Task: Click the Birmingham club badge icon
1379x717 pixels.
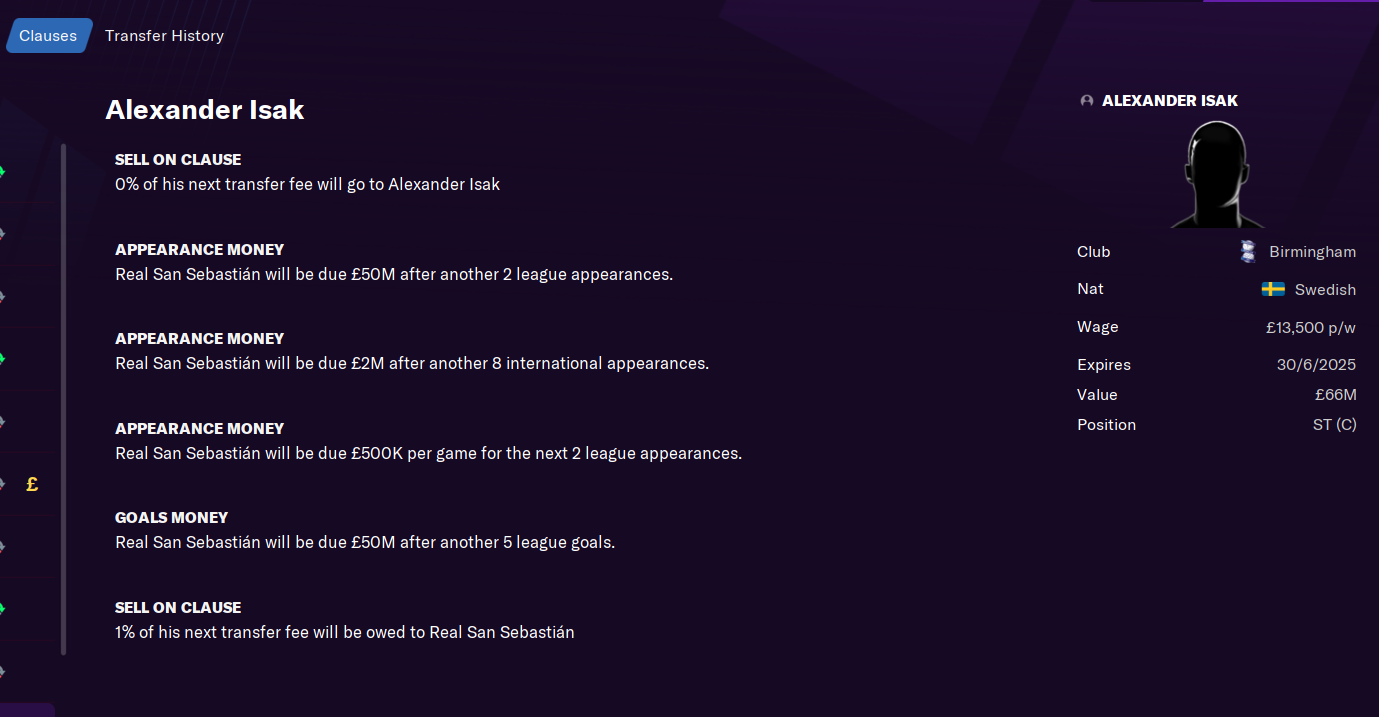Action: [x=1247, y=252]
